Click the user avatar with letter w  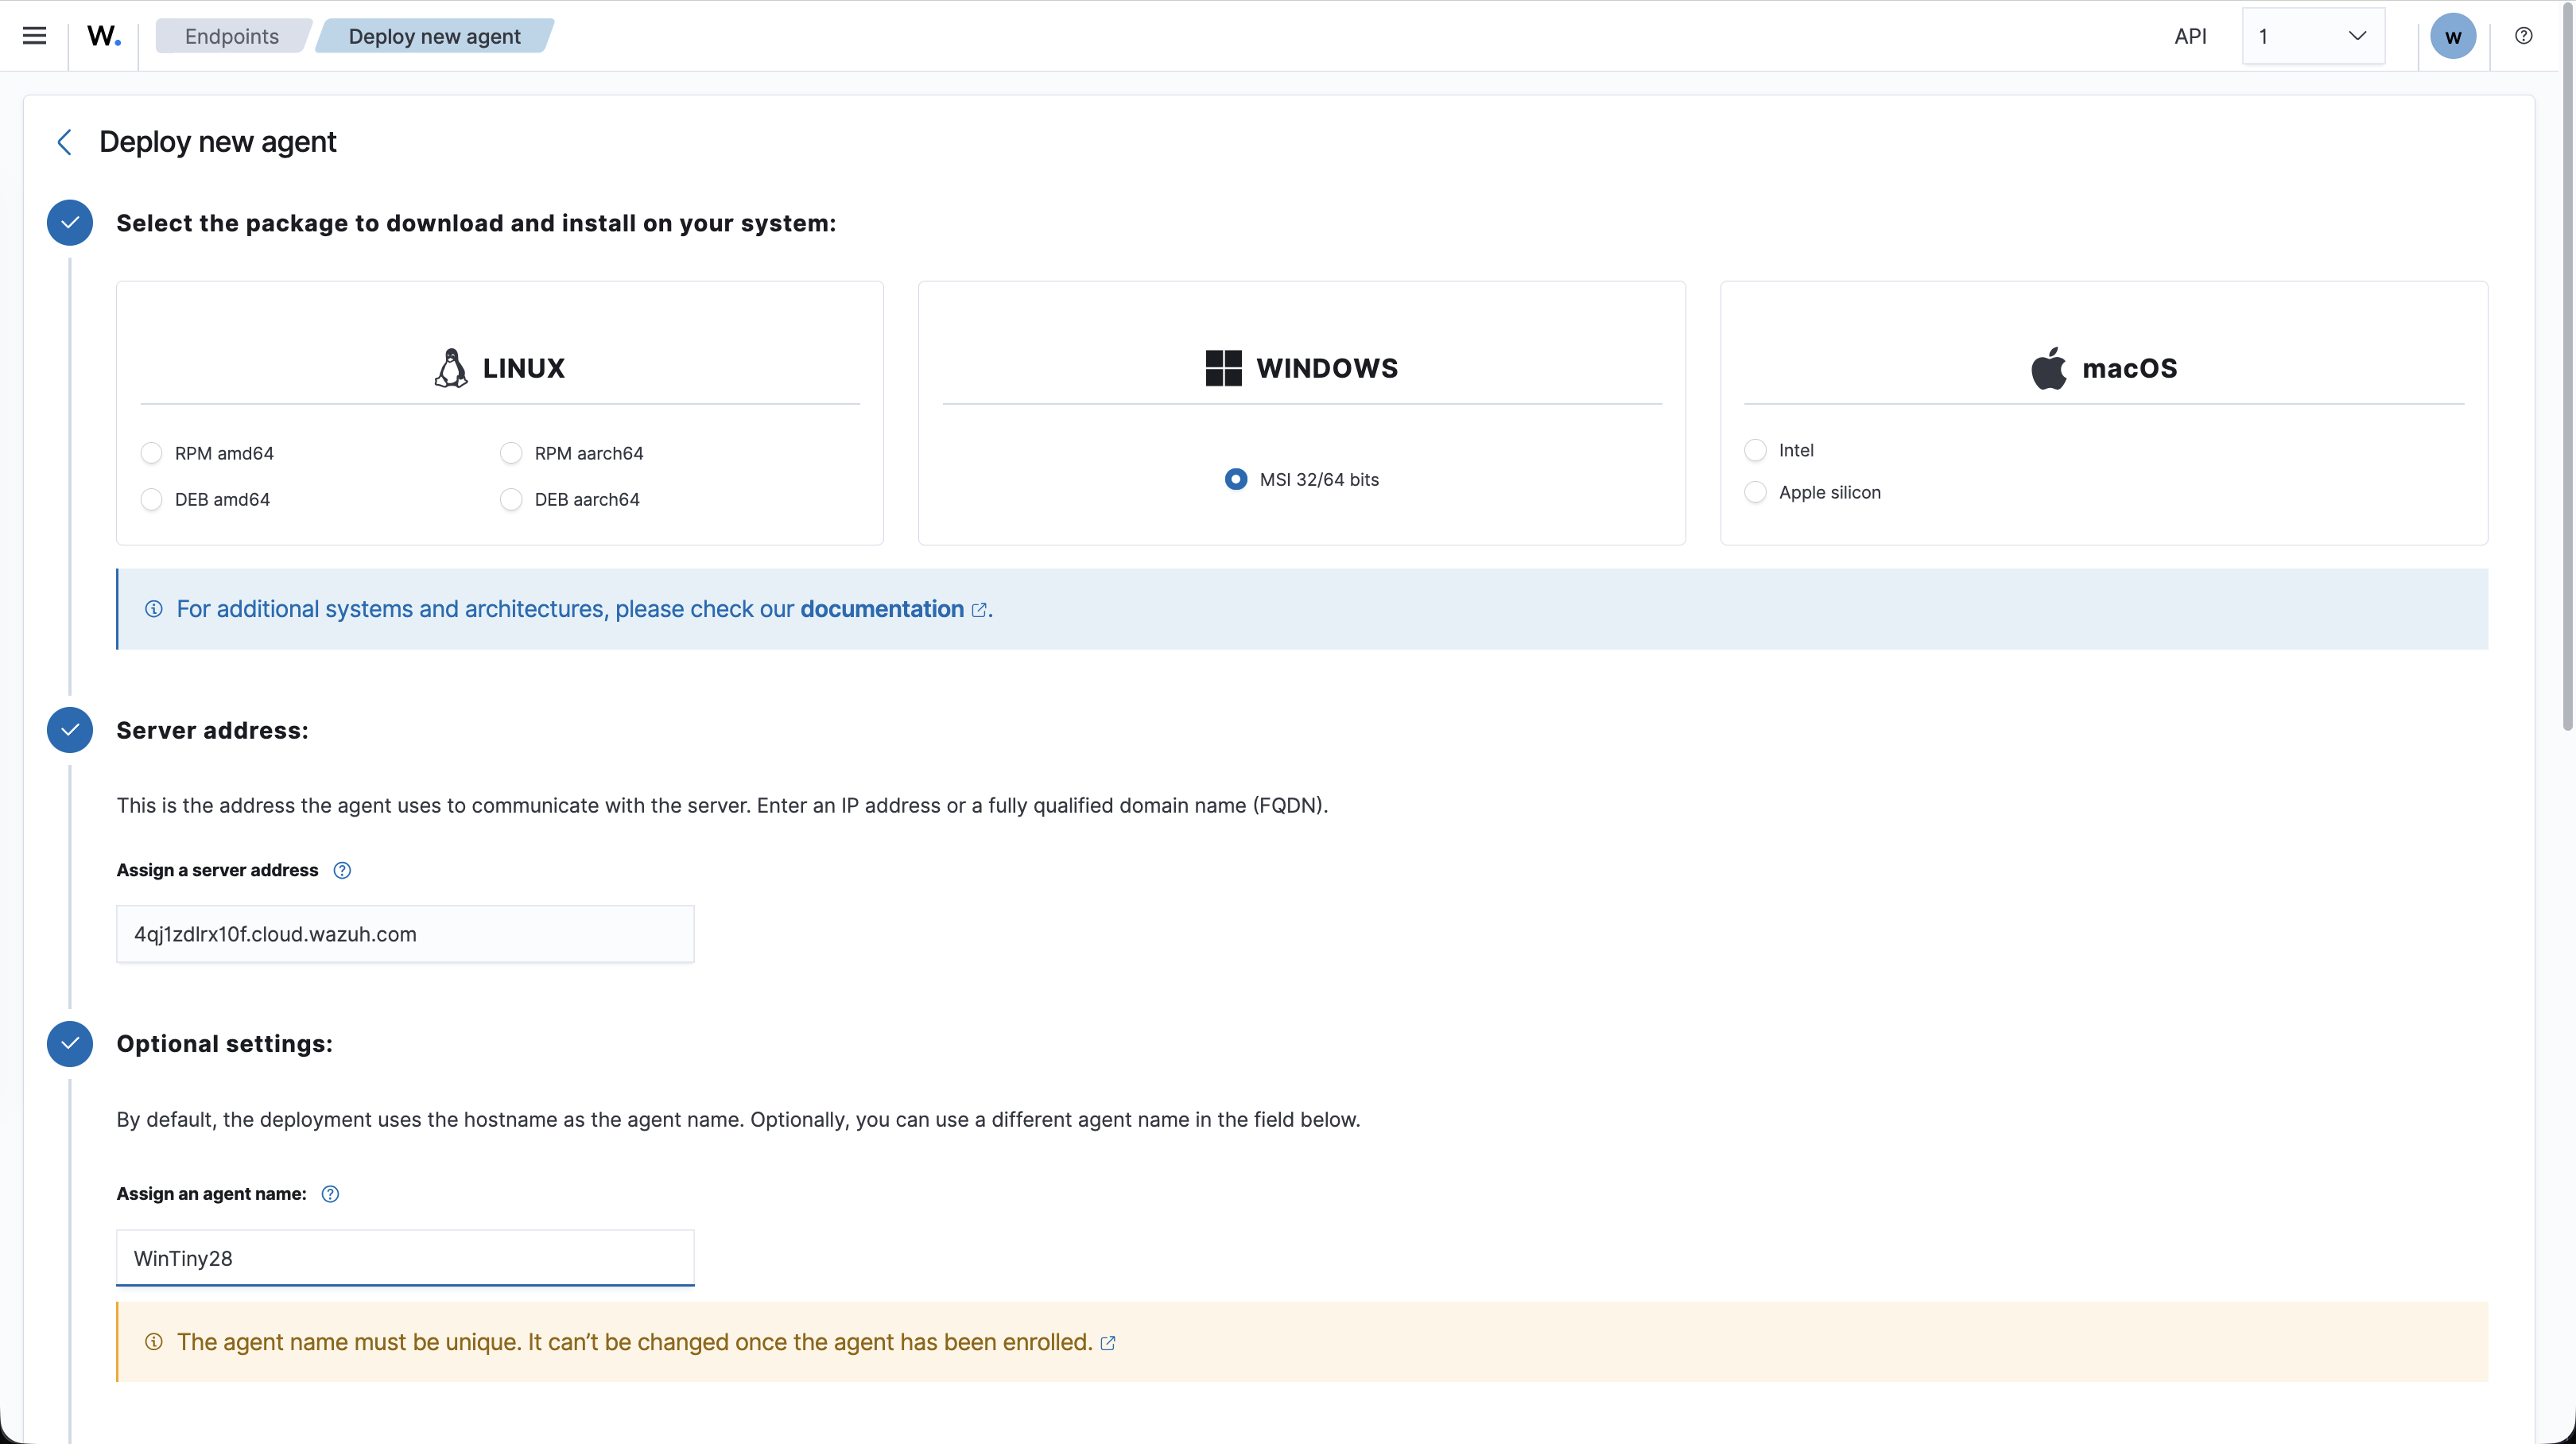pos(2453,36)
